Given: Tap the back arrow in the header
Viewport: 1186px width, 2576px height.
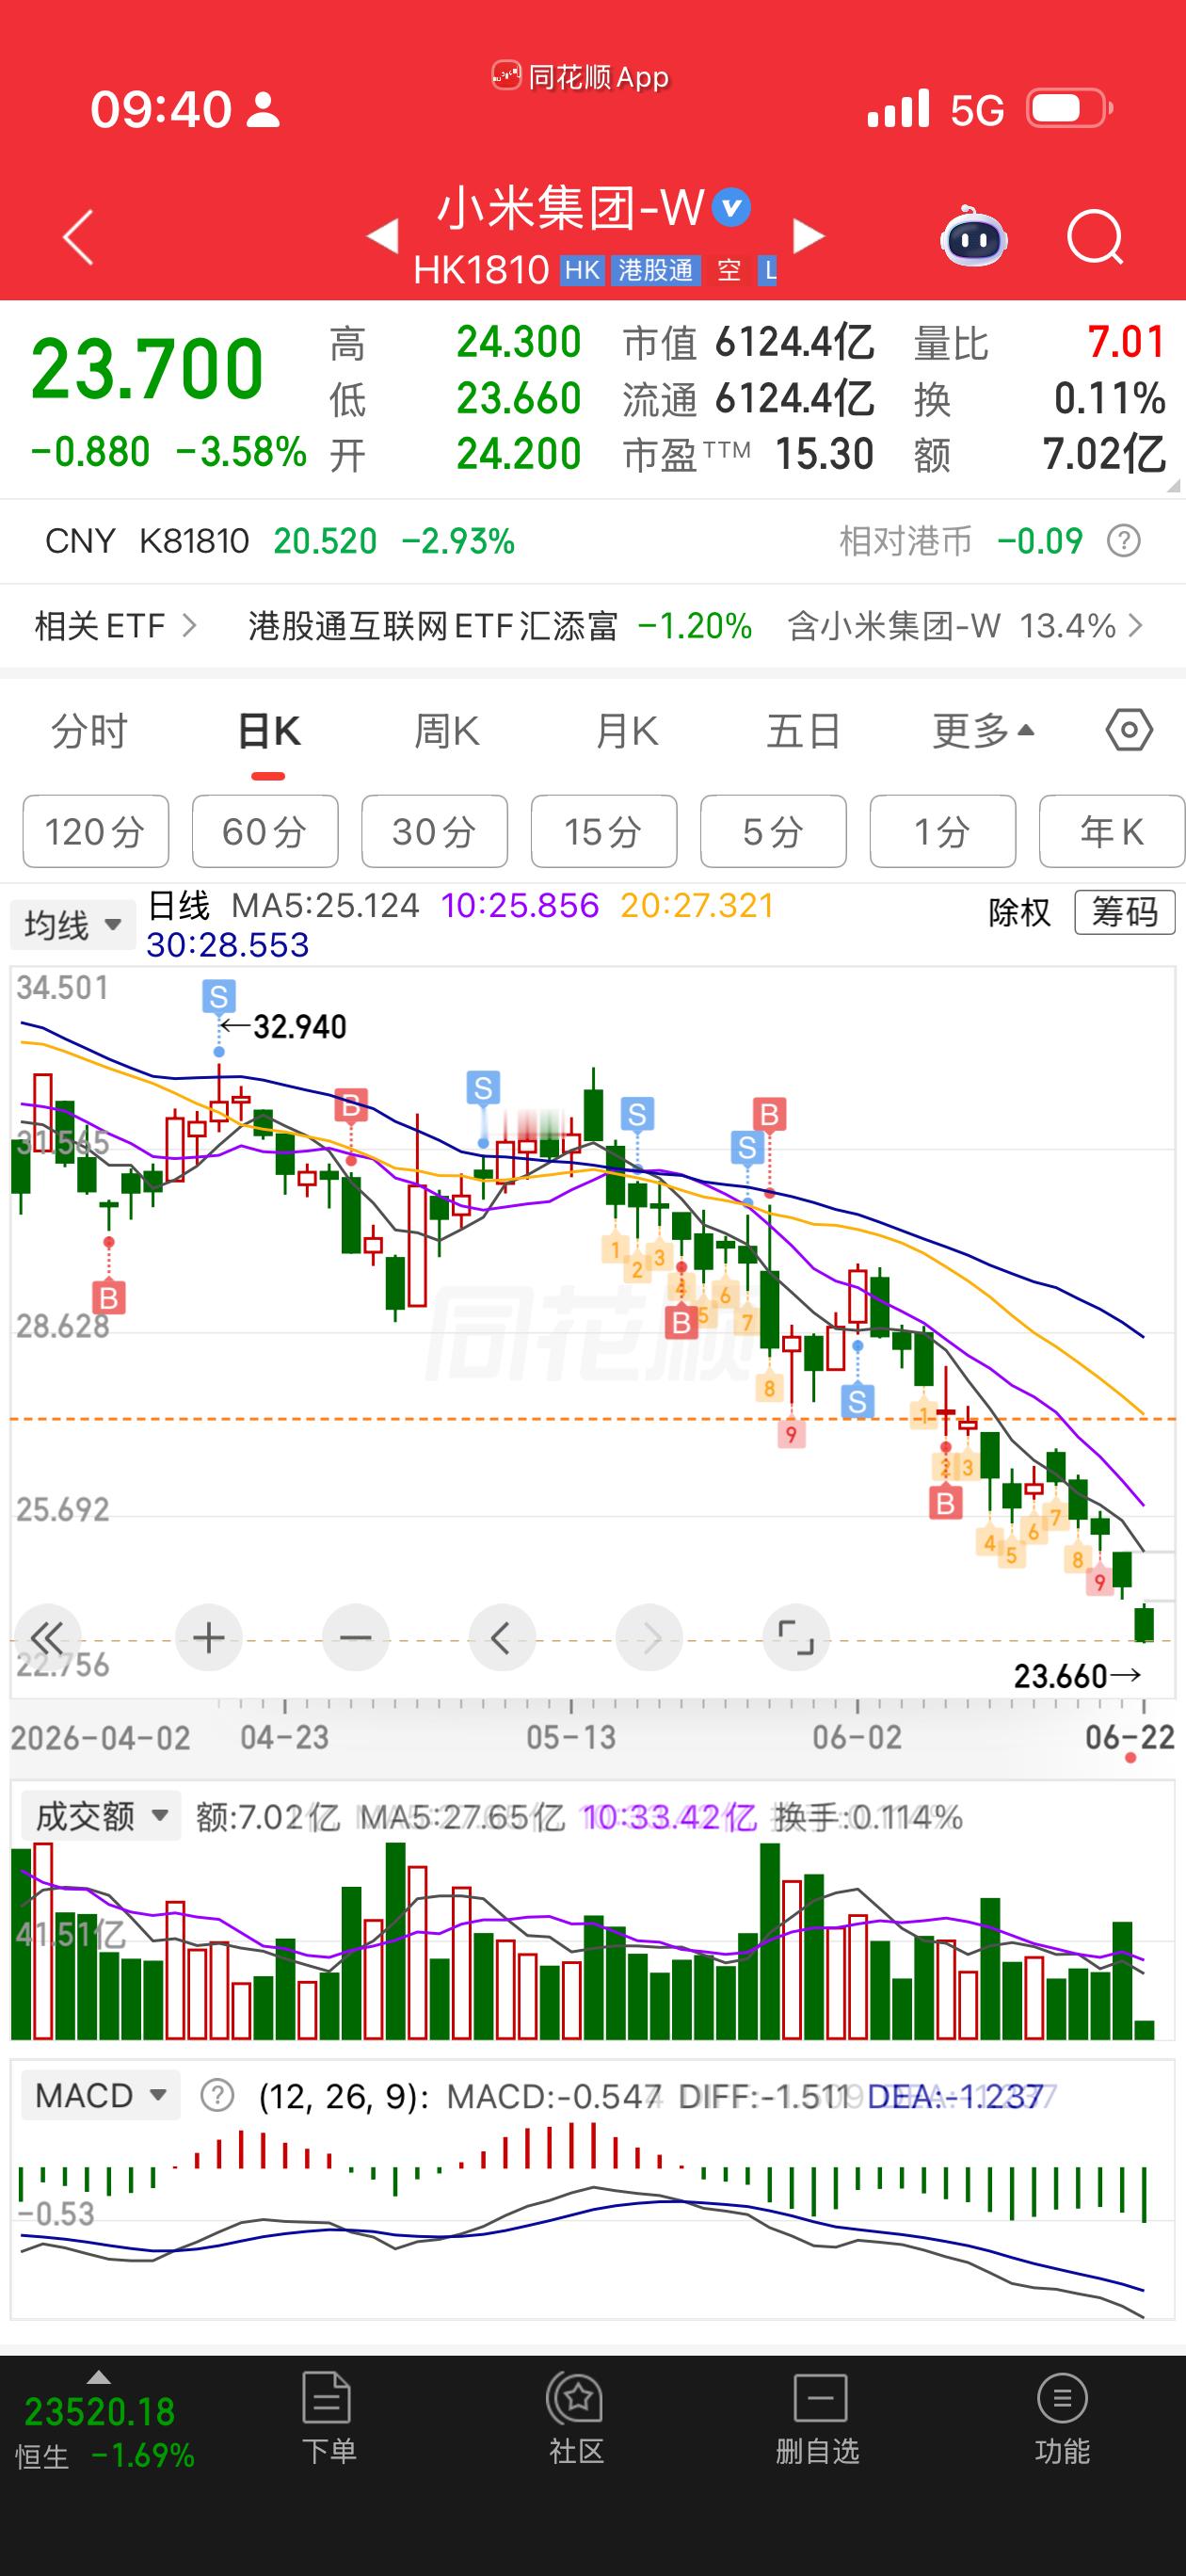Looking at the screenshot, I should [78, 238].
